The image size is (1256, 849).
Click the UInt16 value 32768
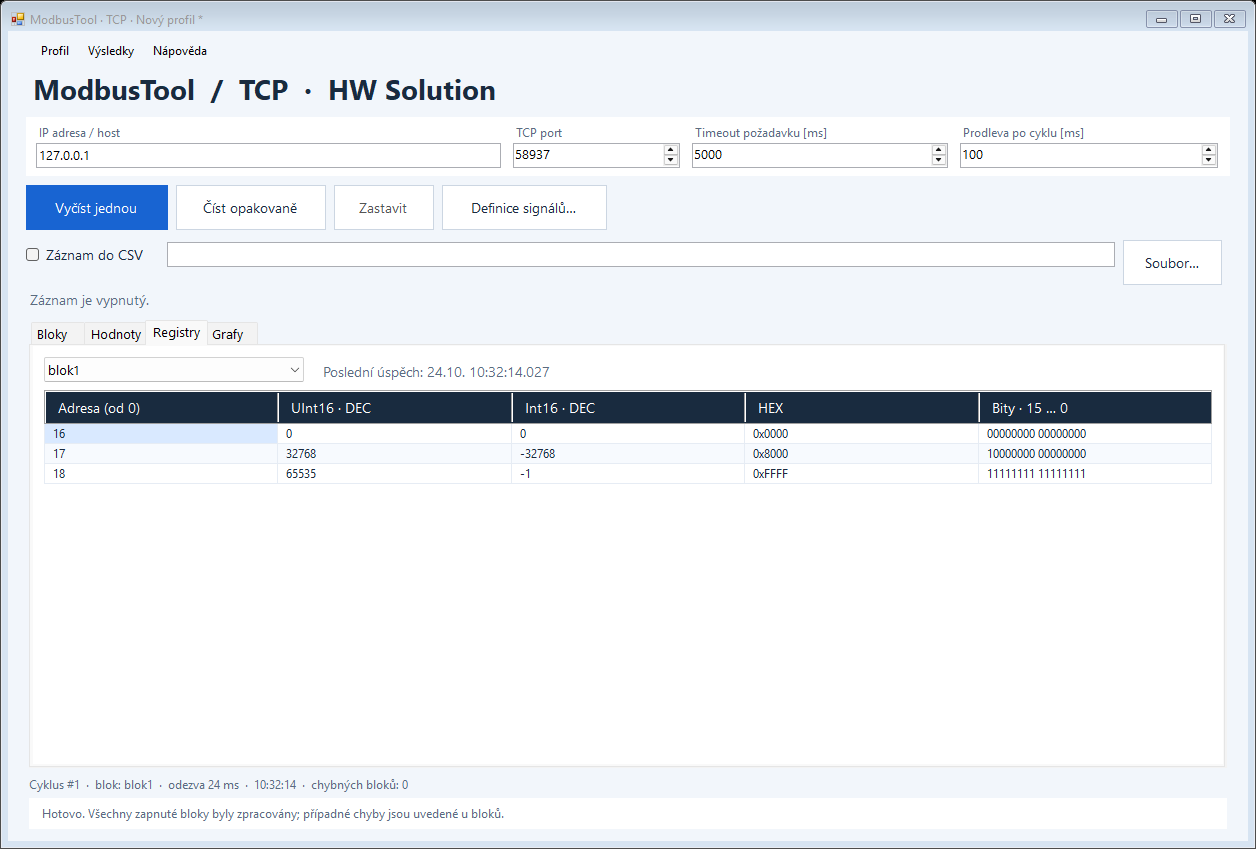(395, 454)
